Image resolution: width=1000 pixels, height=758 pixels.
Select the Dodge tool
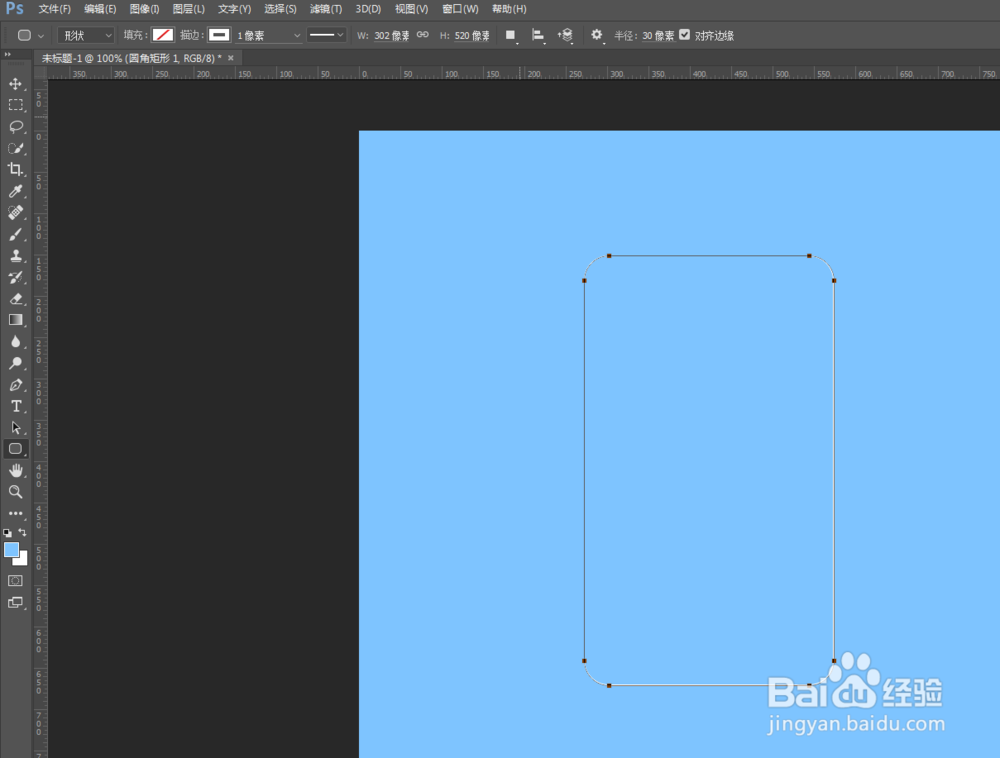point(15,363)
